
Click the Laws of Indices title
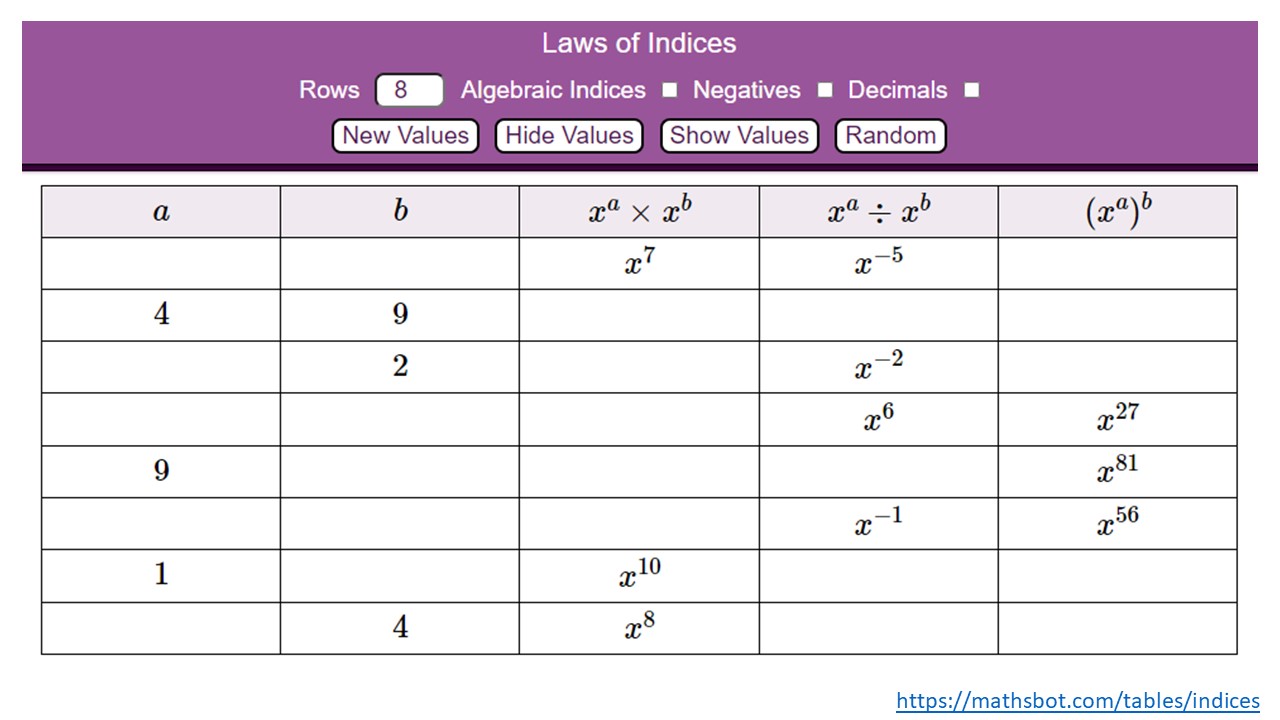coord(639,43)
